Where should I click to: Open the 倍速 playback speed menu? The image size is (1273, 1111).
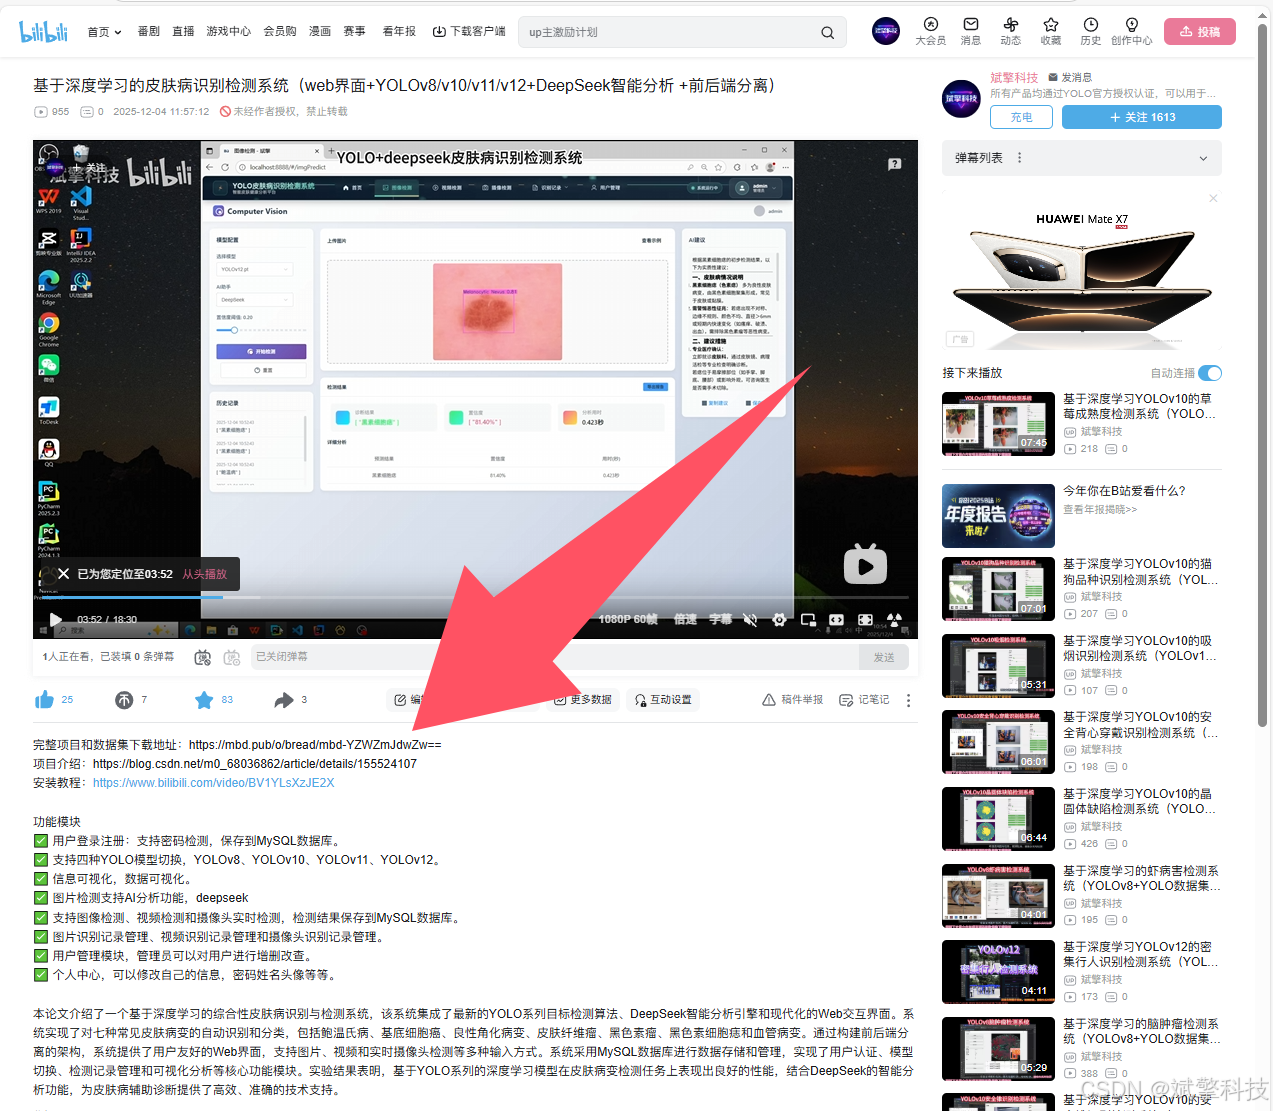click(685, 620)
